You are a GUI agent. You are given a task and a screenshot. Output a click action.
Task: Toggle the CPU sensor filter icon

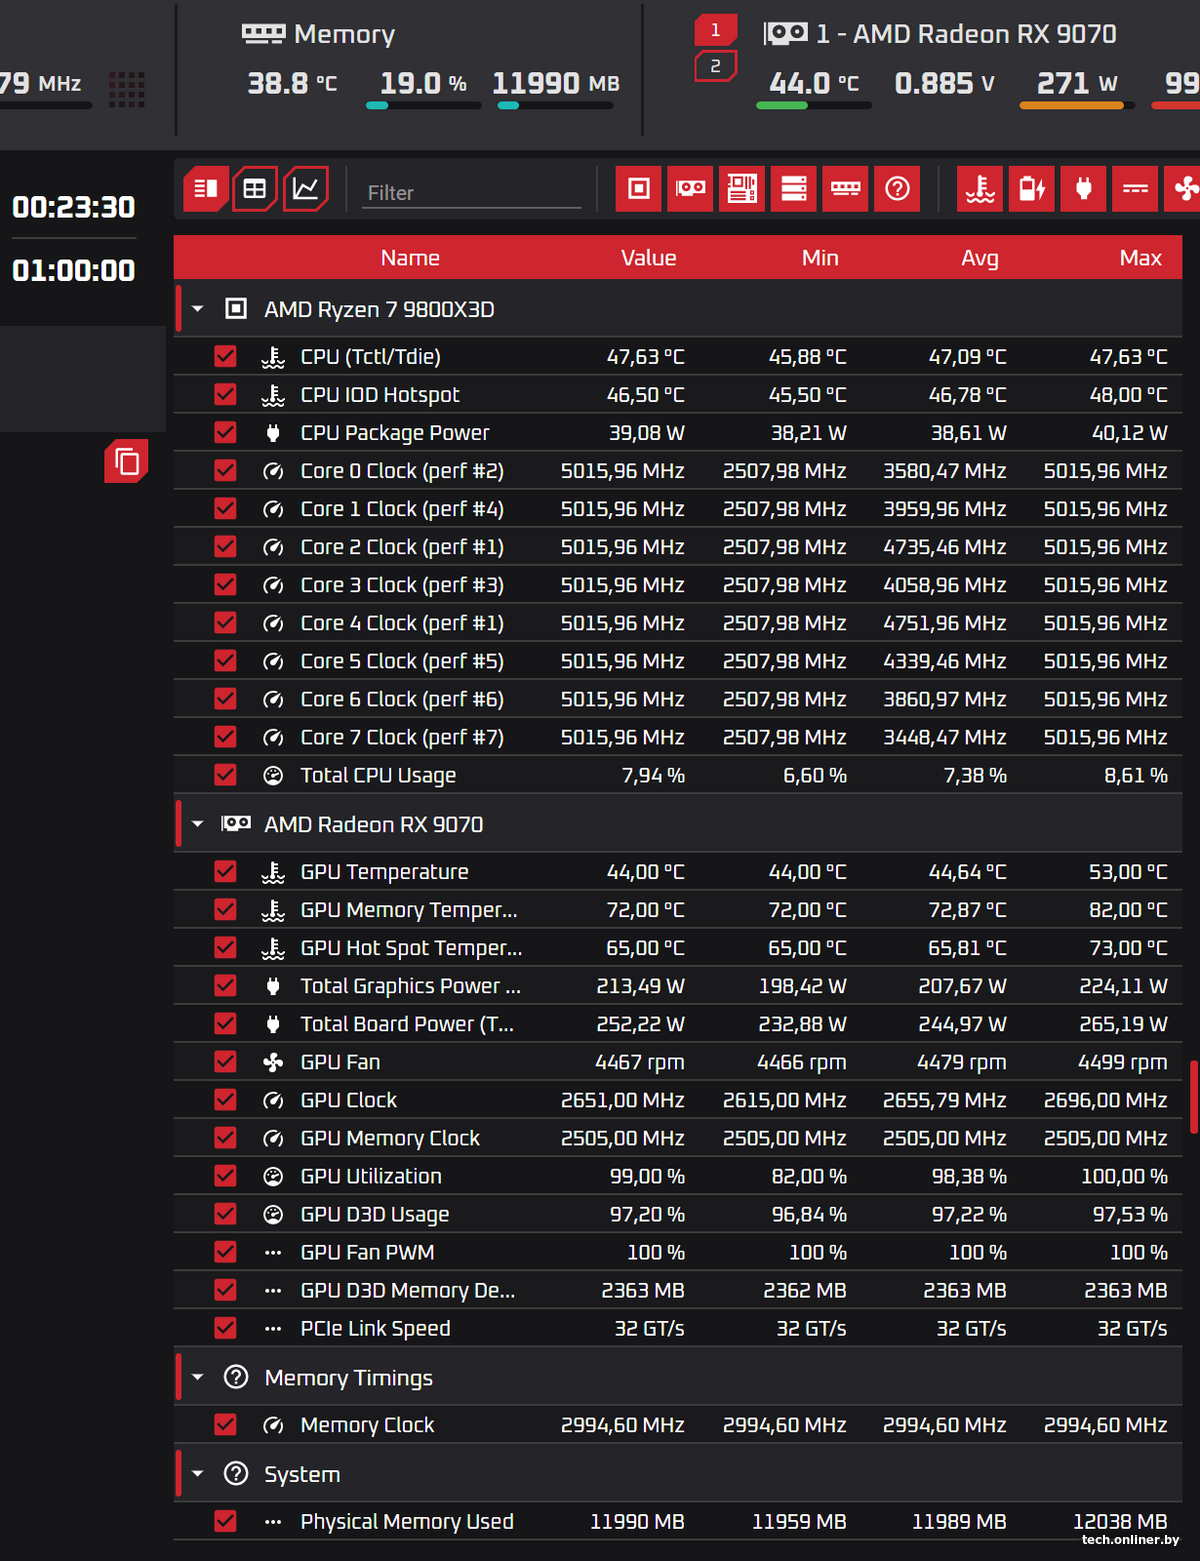pyautogui.click(x=639, y=188)
